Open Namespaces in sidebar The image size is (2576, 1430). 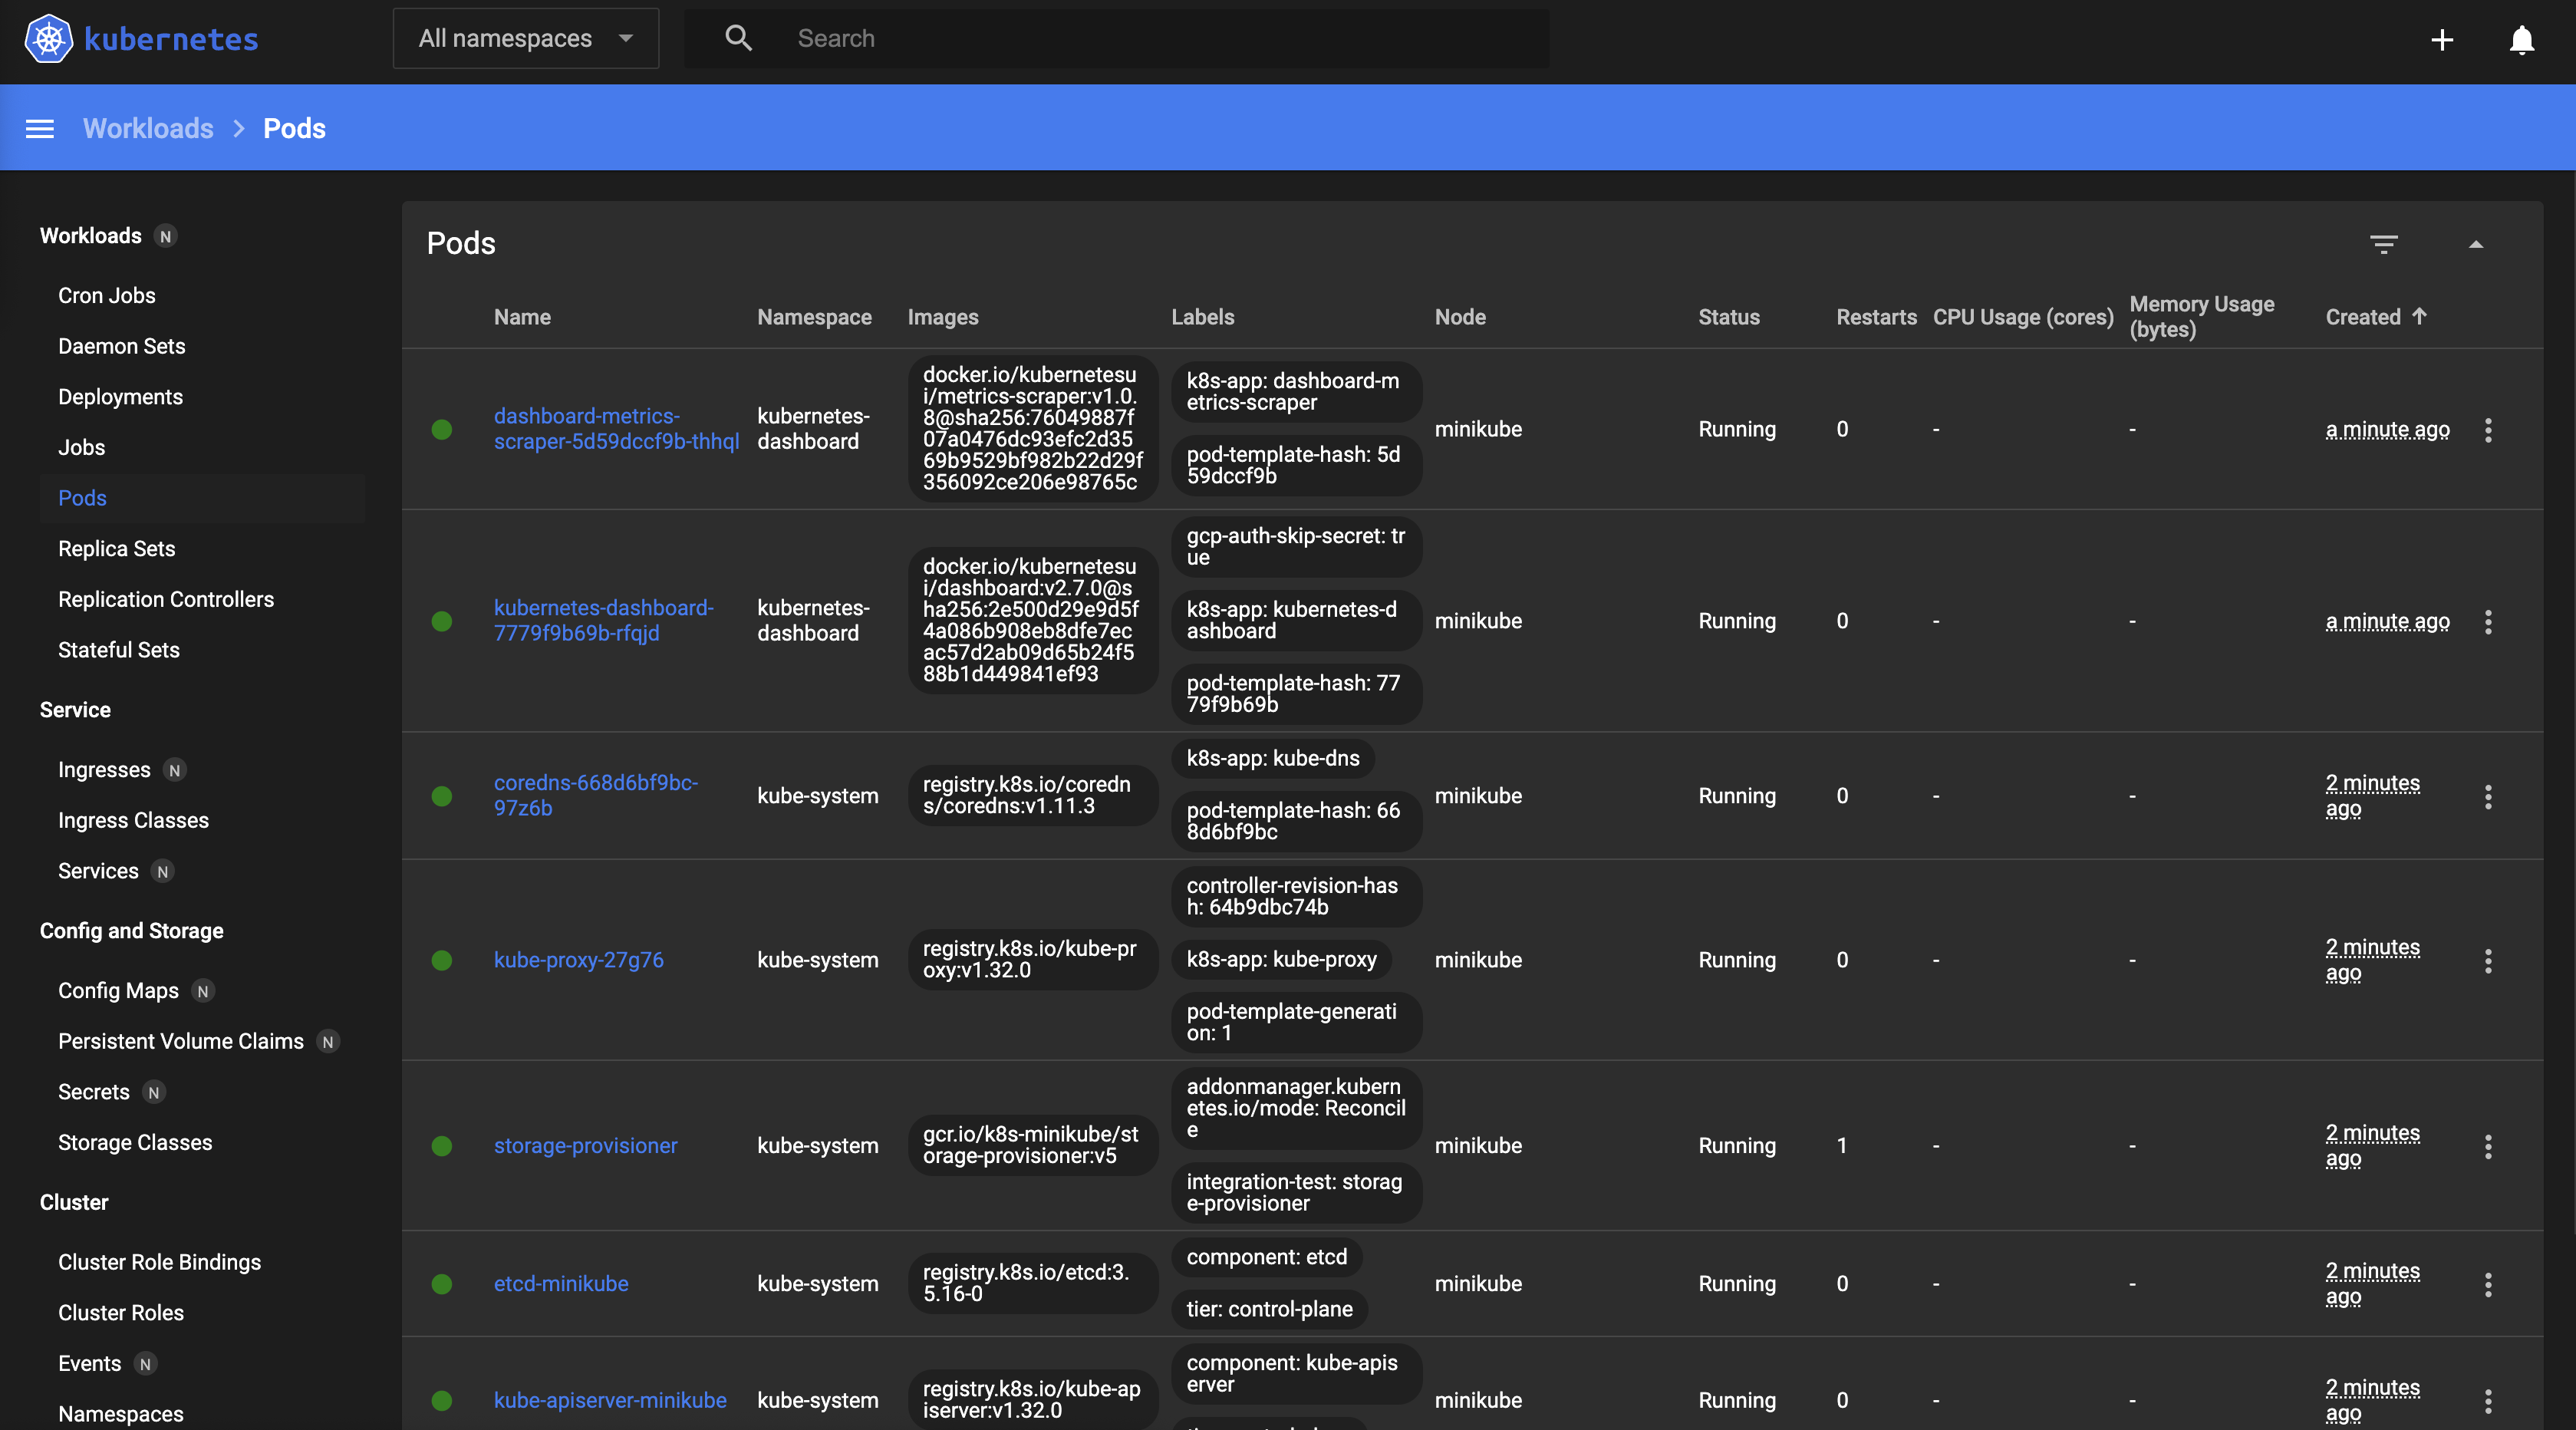click(x=121, y=1414)
